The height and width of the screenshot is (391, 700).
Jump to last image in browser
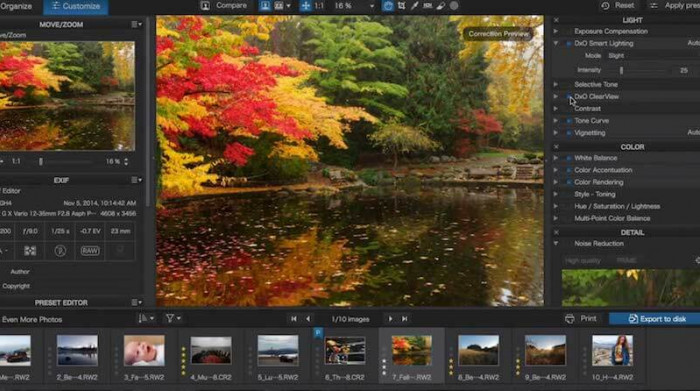[x=404, y=319]
